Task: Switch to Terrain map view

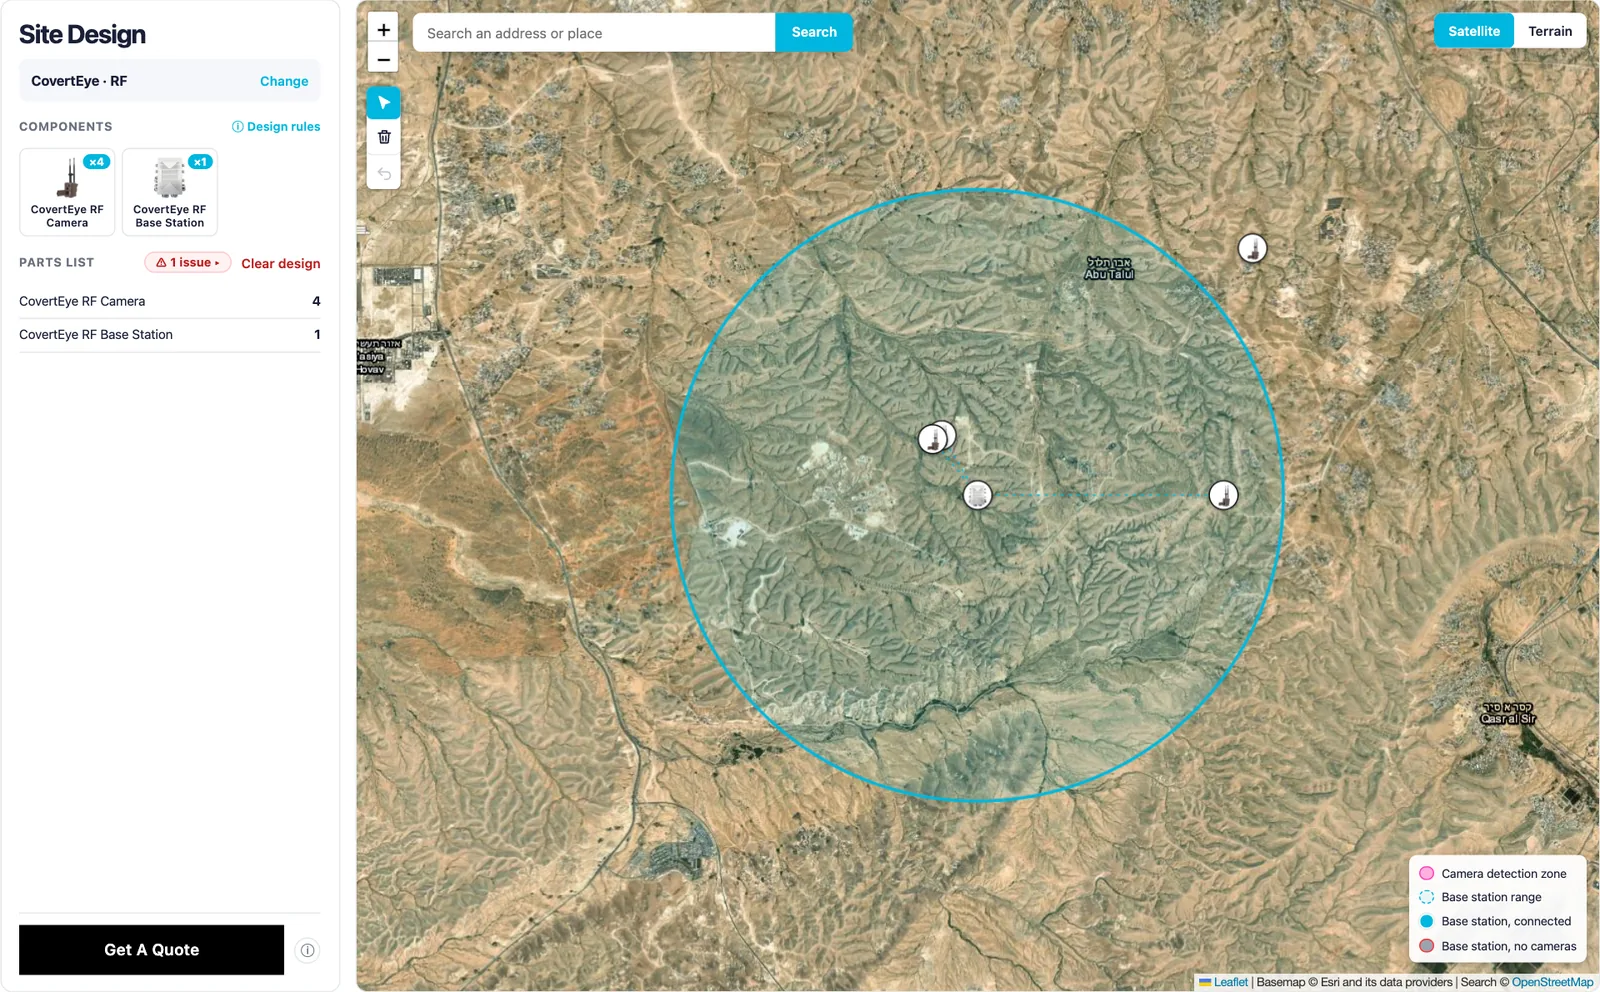Action: coord(1550,31)
